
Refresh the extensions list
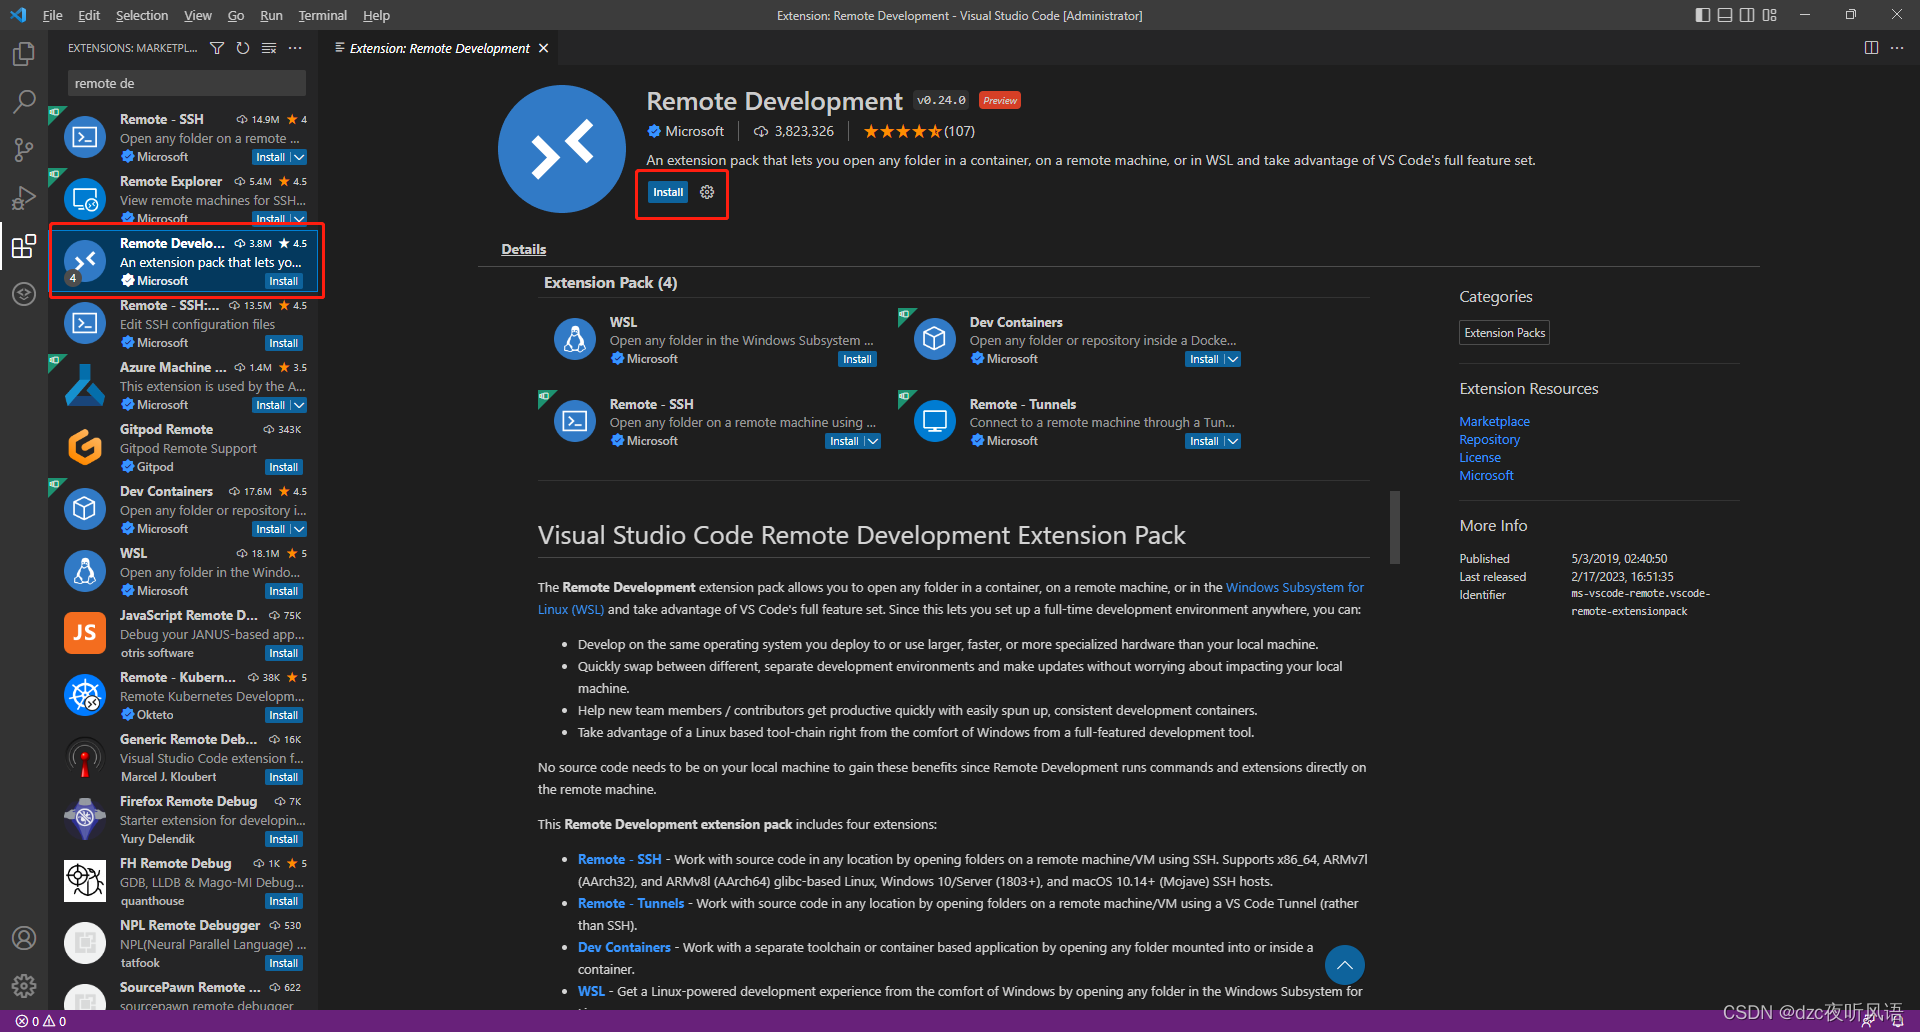pyautogui.click(x=242, y=47)
